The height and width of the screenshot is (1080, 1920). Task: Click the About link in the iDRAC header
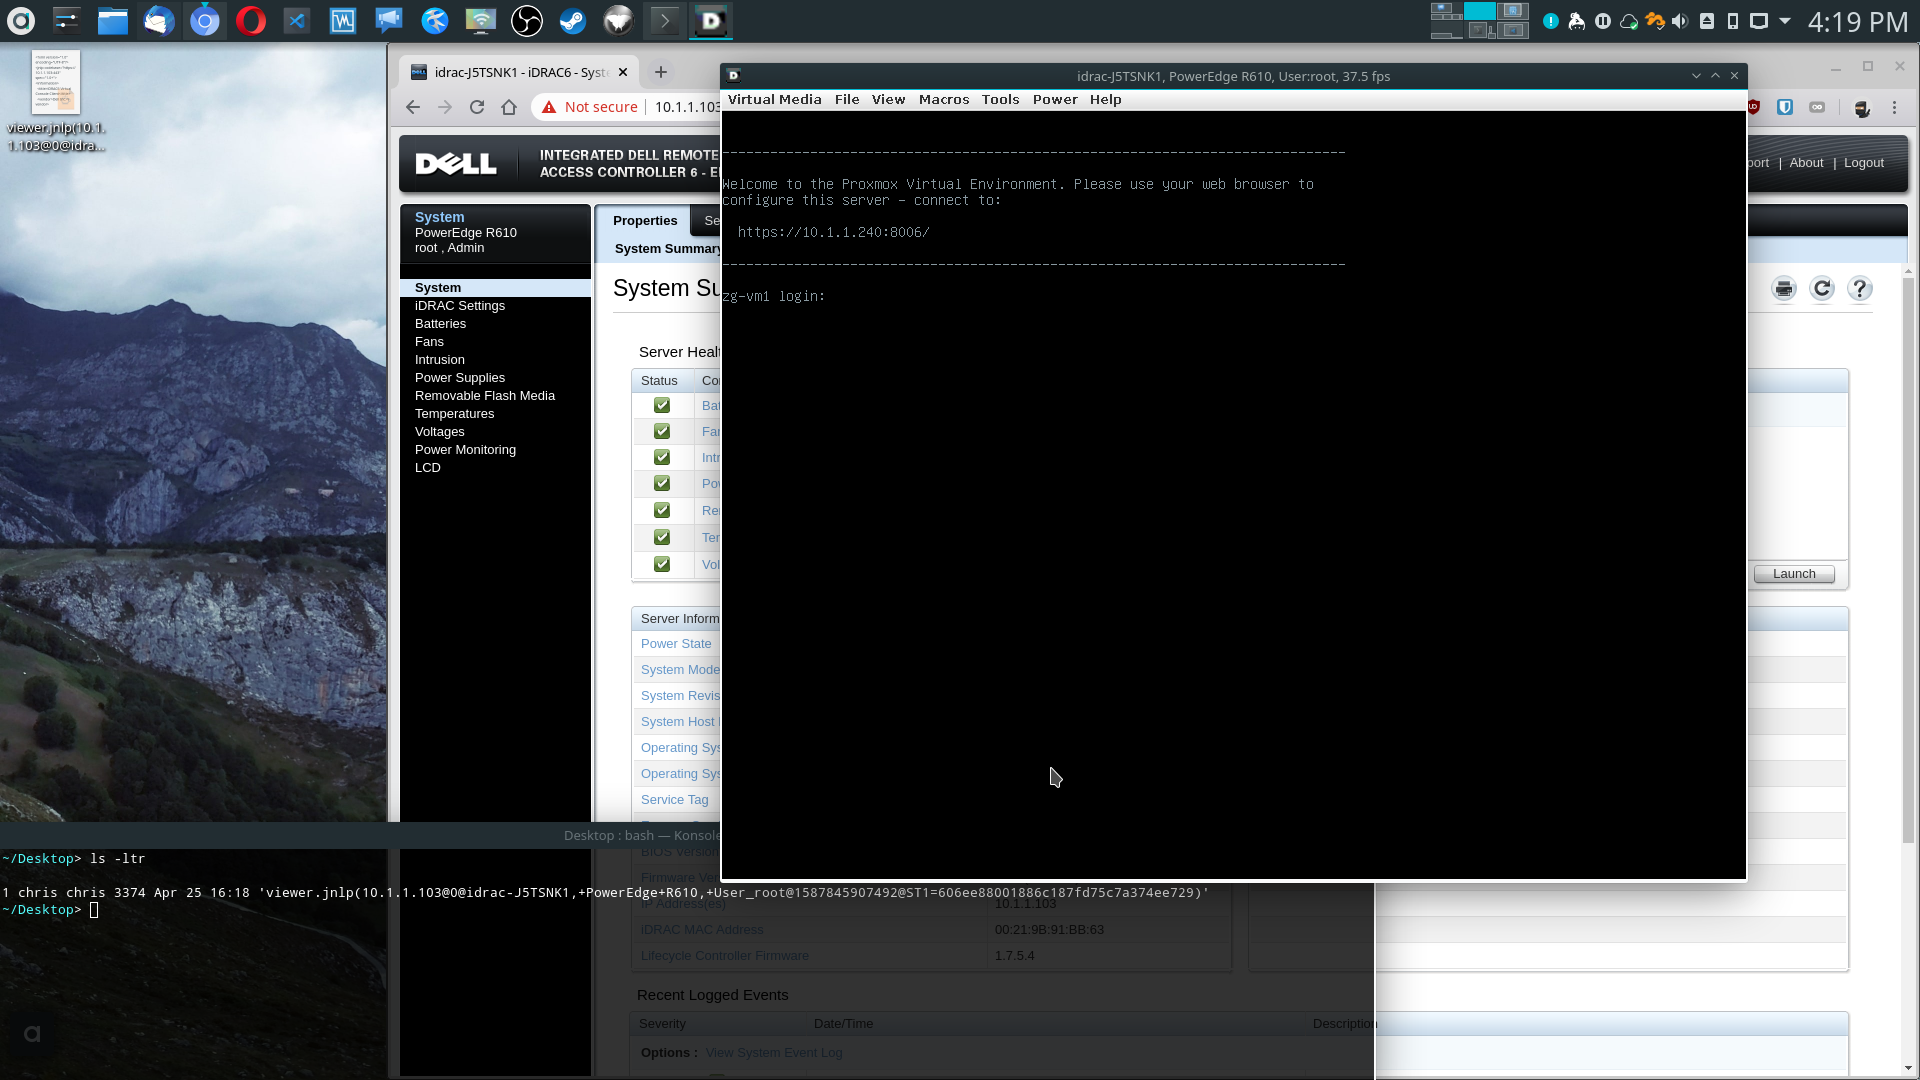[1806, 163]
